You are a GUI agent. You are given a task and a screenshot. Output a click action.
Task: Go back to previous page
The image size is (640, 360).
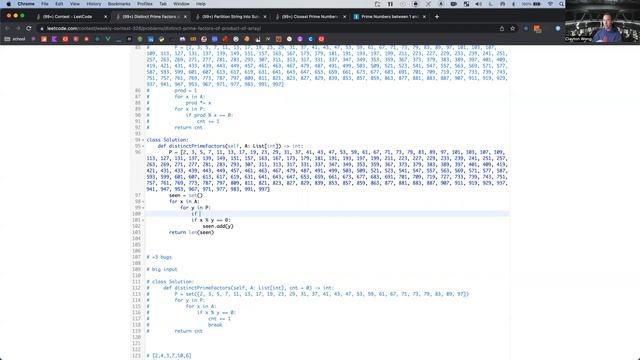7,29
